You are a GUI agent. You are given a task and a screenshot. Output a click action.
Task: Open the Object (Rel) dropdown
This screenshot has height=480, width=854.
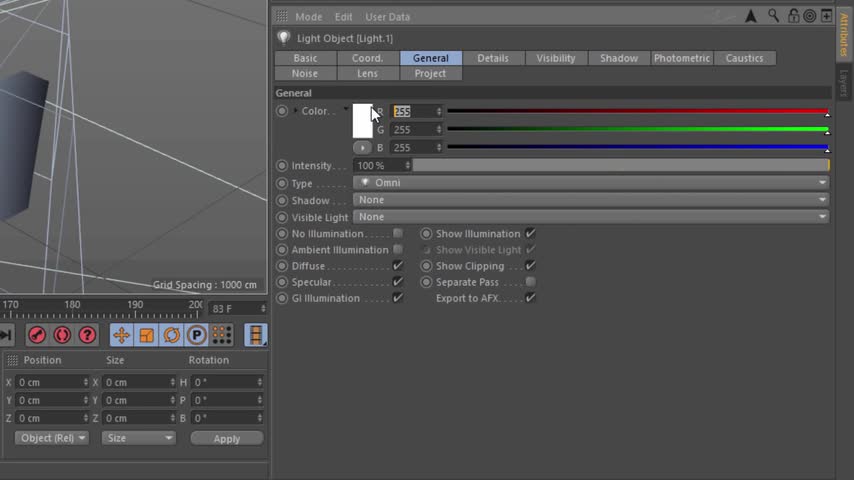coord(51,438)
